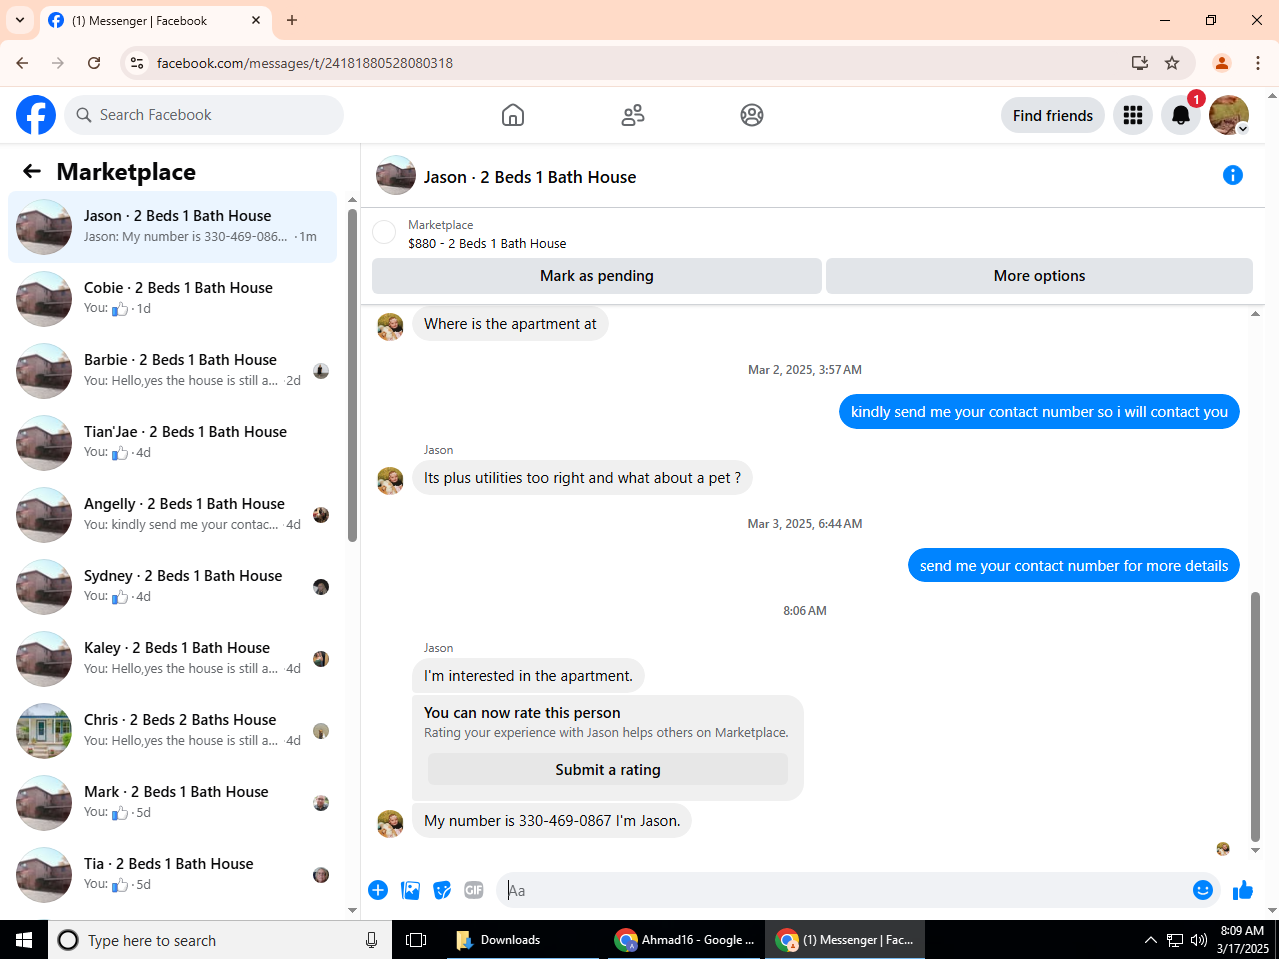
Task: Show hidden system tray icons
Action: pos(1150,940)
